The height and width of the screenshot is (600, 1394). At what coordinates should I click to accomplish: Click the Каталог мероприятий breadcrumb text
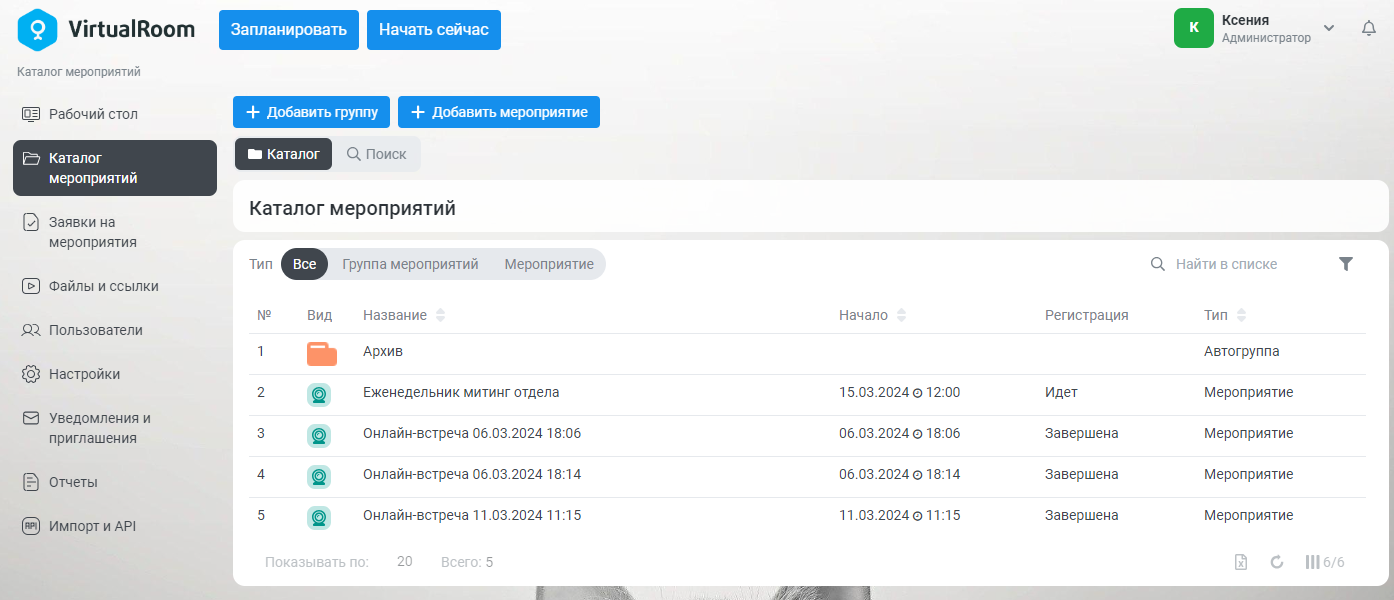[79, 72]
